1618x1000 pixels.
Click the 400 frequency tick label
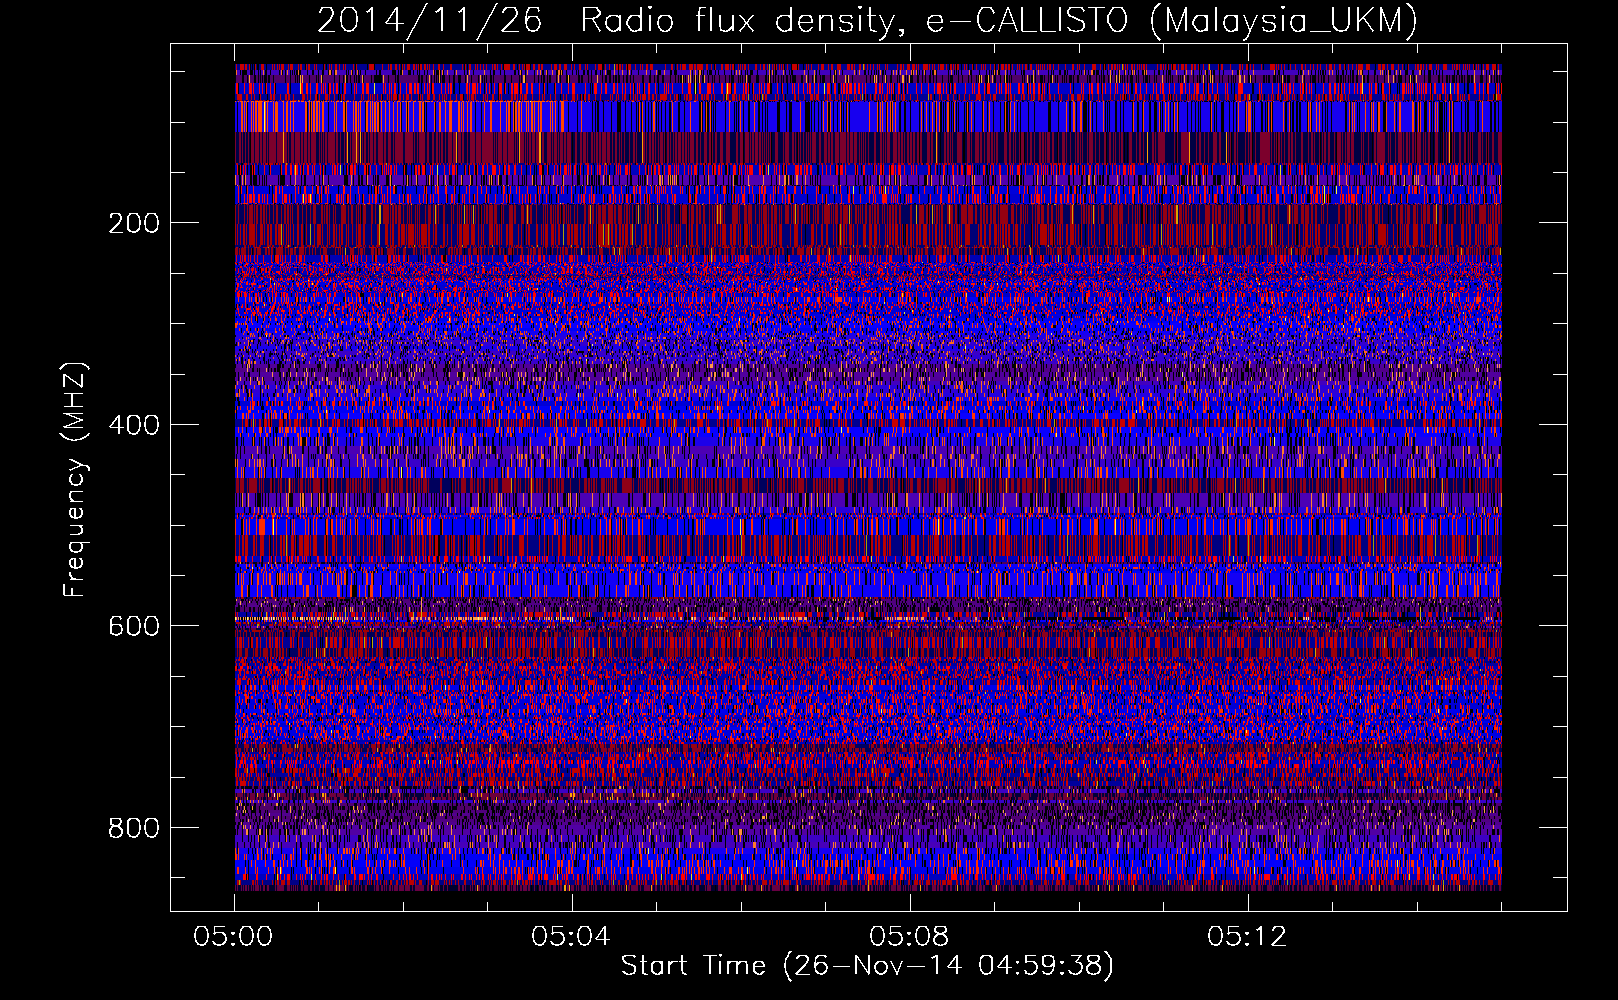pyautogui.click(x=133, y=425)
